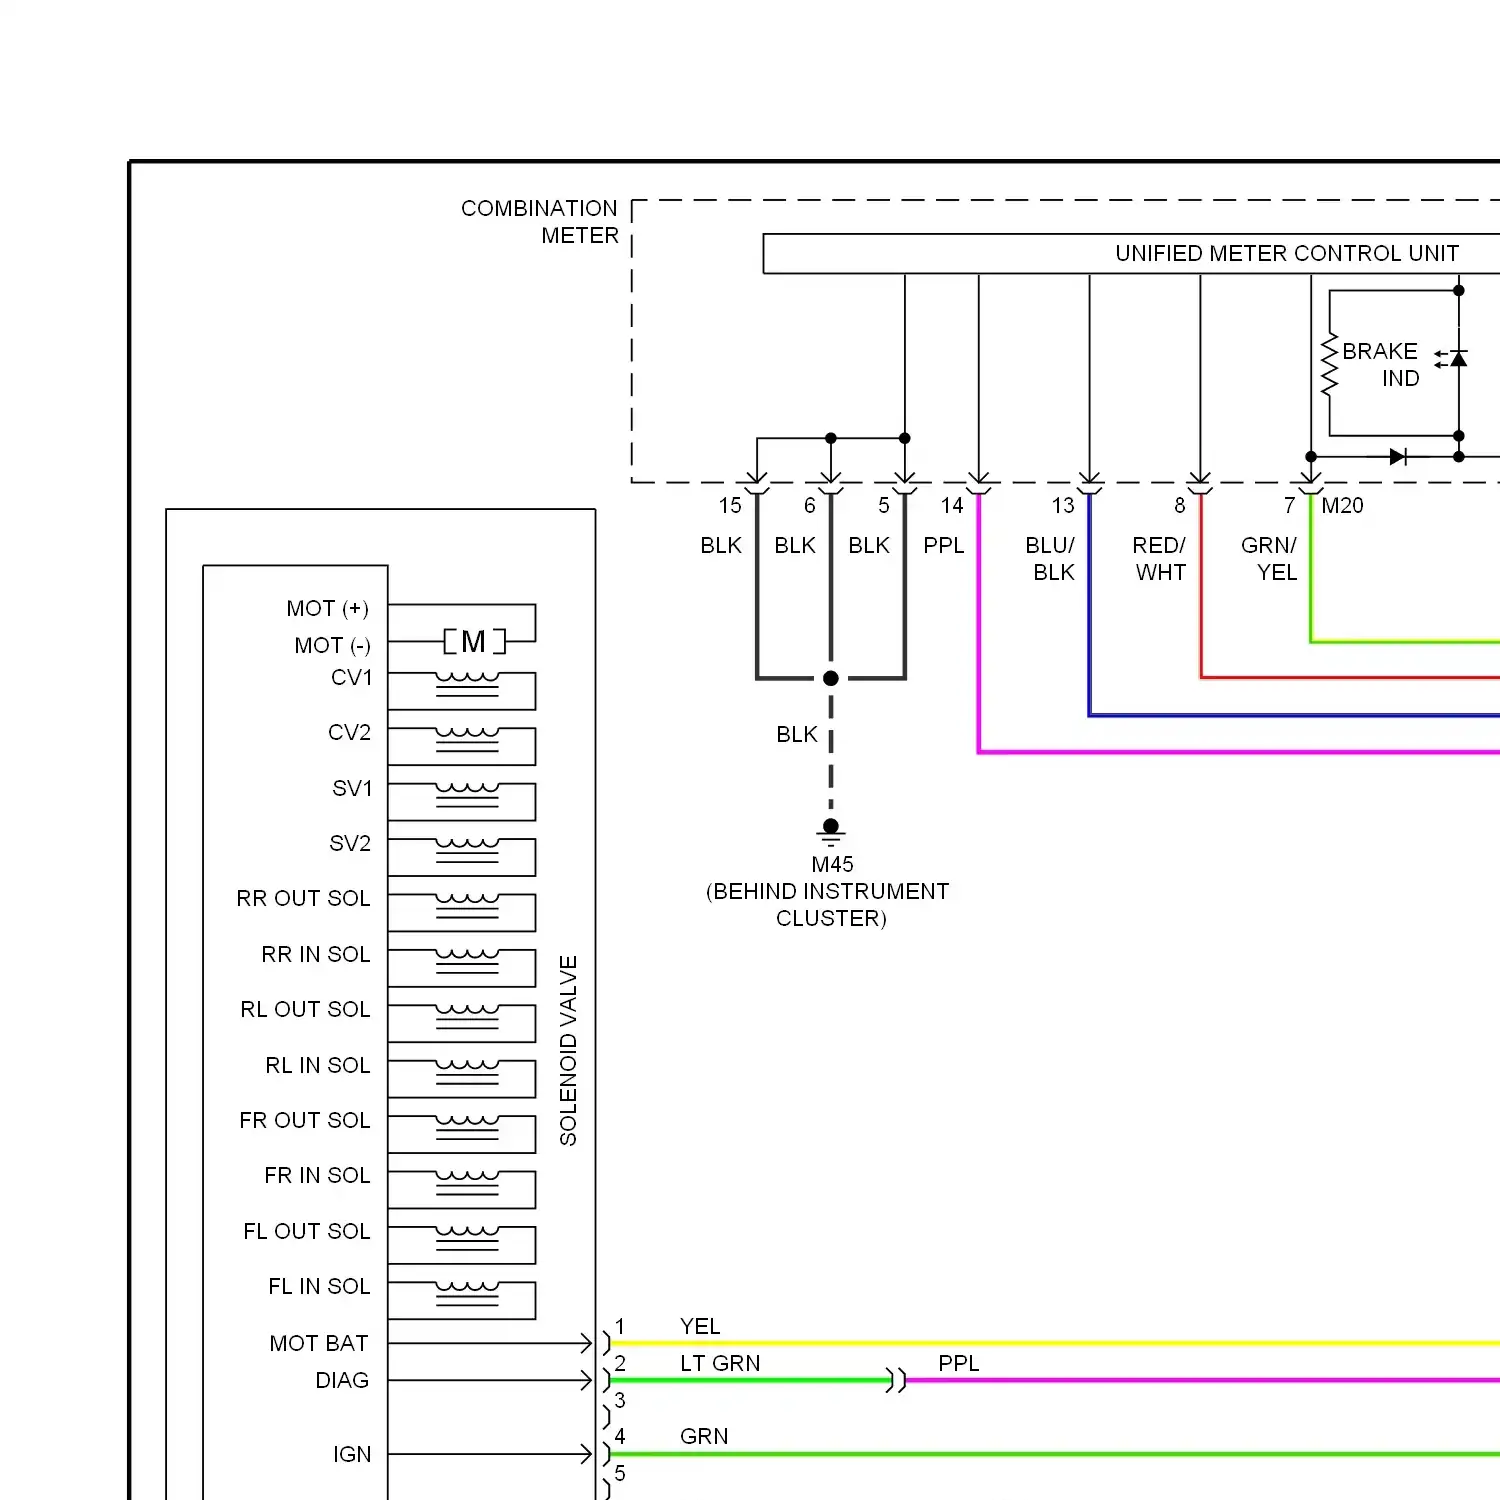This screenshot has width=1500, height=1500.
Task: Select the FL IN SOL label
Action: (319, 1286)
